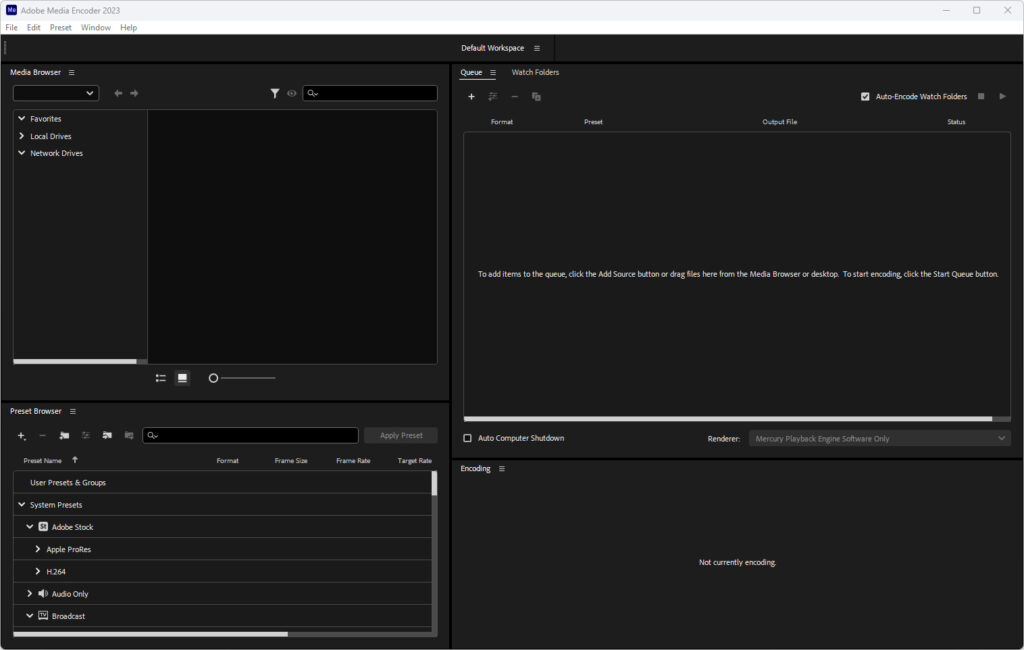This screenshot has width=1024, height=650.
Task: Click the Adobe Stock St icon
Action: coord(43,527)
